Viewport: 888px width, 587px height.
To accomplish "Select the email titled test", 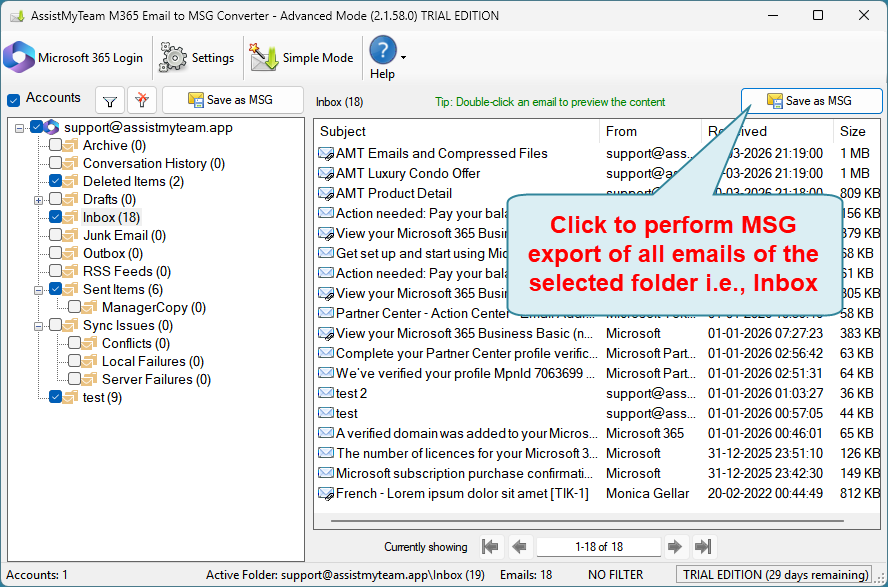I will [347, 413].
